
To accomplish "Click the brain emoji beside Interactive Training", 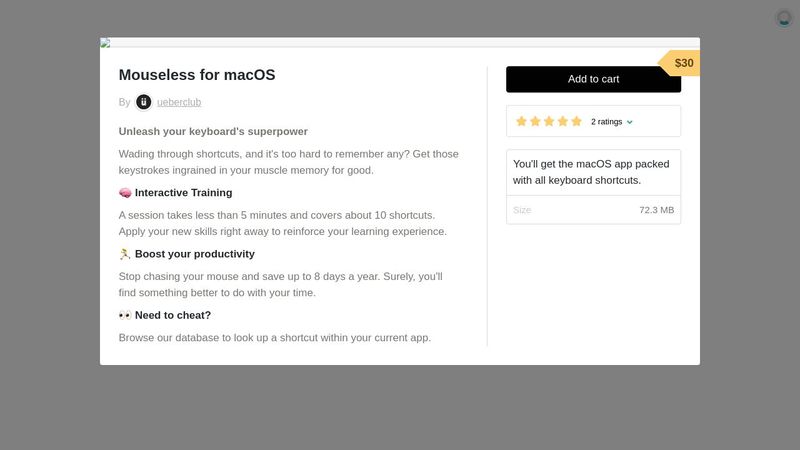I will click(x=125, y=193).
